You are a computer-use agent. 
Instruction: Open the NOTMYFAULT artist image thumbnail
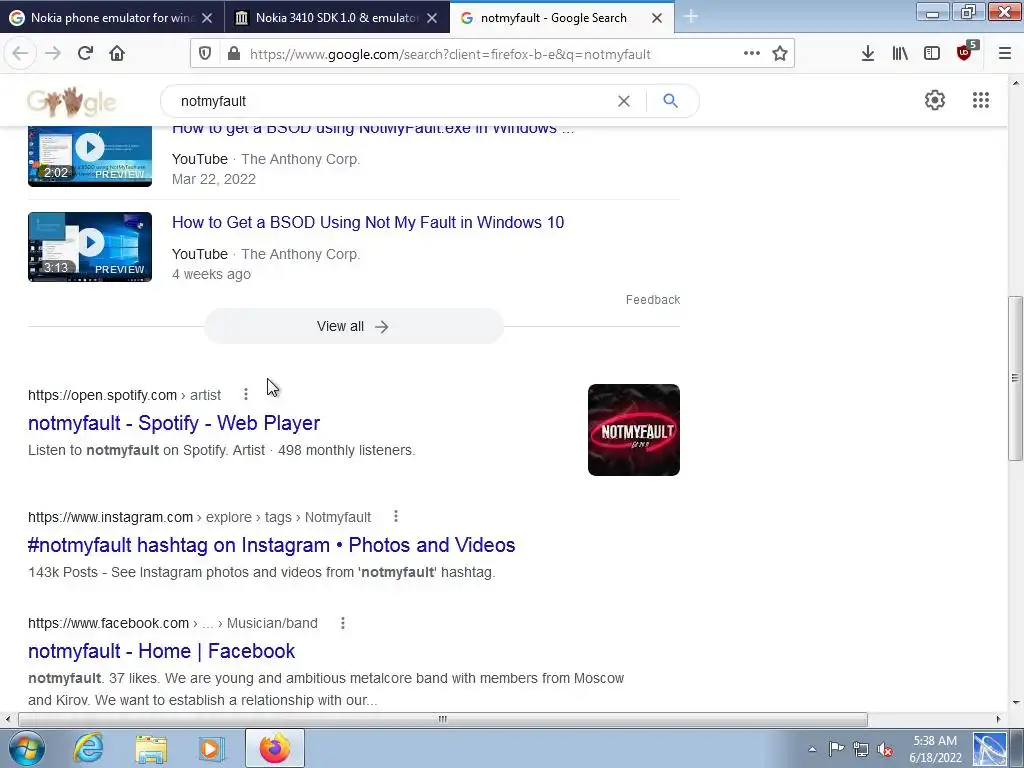pos(633,430)
